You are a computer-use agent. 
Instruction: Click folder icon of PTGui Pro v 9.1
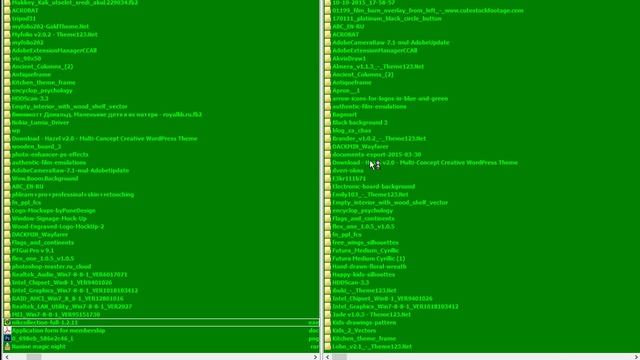[x=7, y=251]
